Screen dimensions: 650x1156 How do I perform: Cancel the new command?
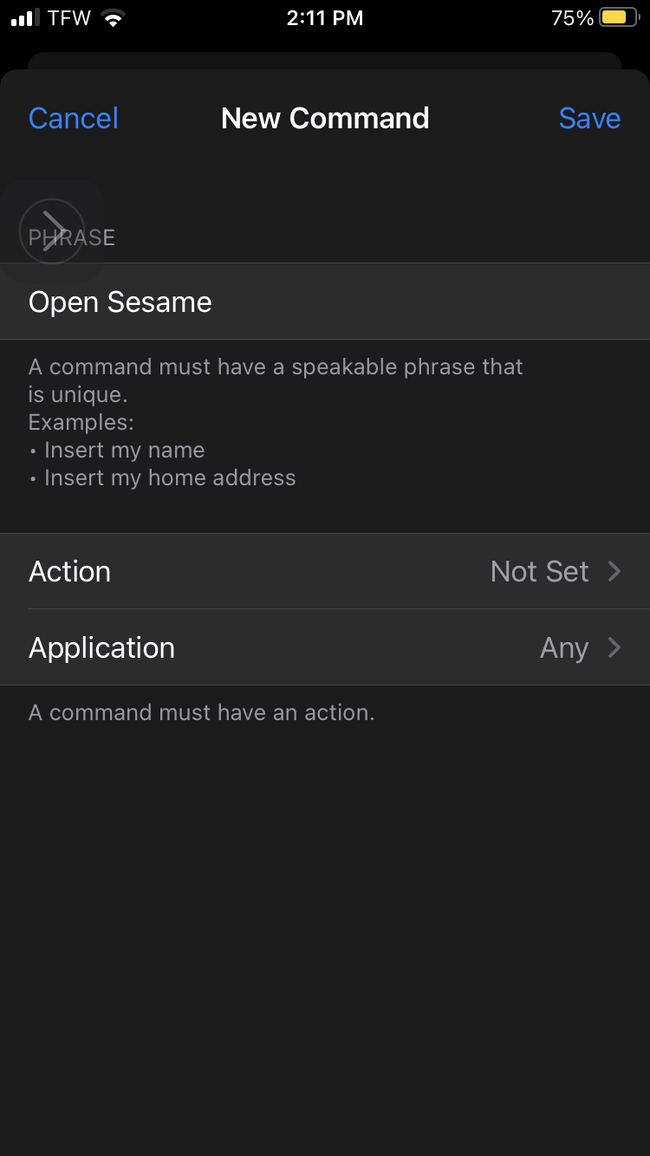73,118
